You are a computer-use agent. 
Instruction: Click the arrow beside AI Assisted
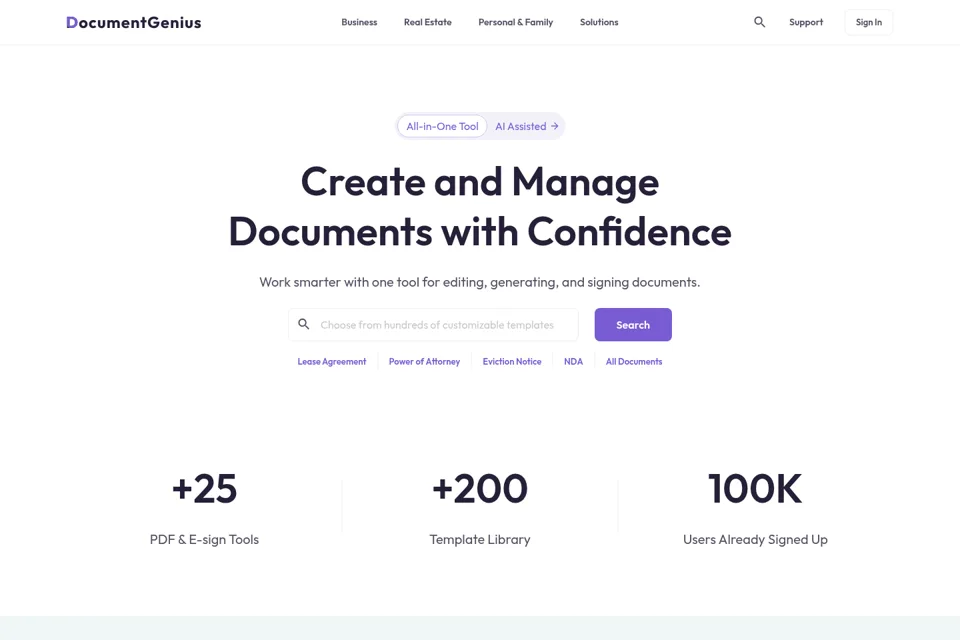click(x=554, y=126)
